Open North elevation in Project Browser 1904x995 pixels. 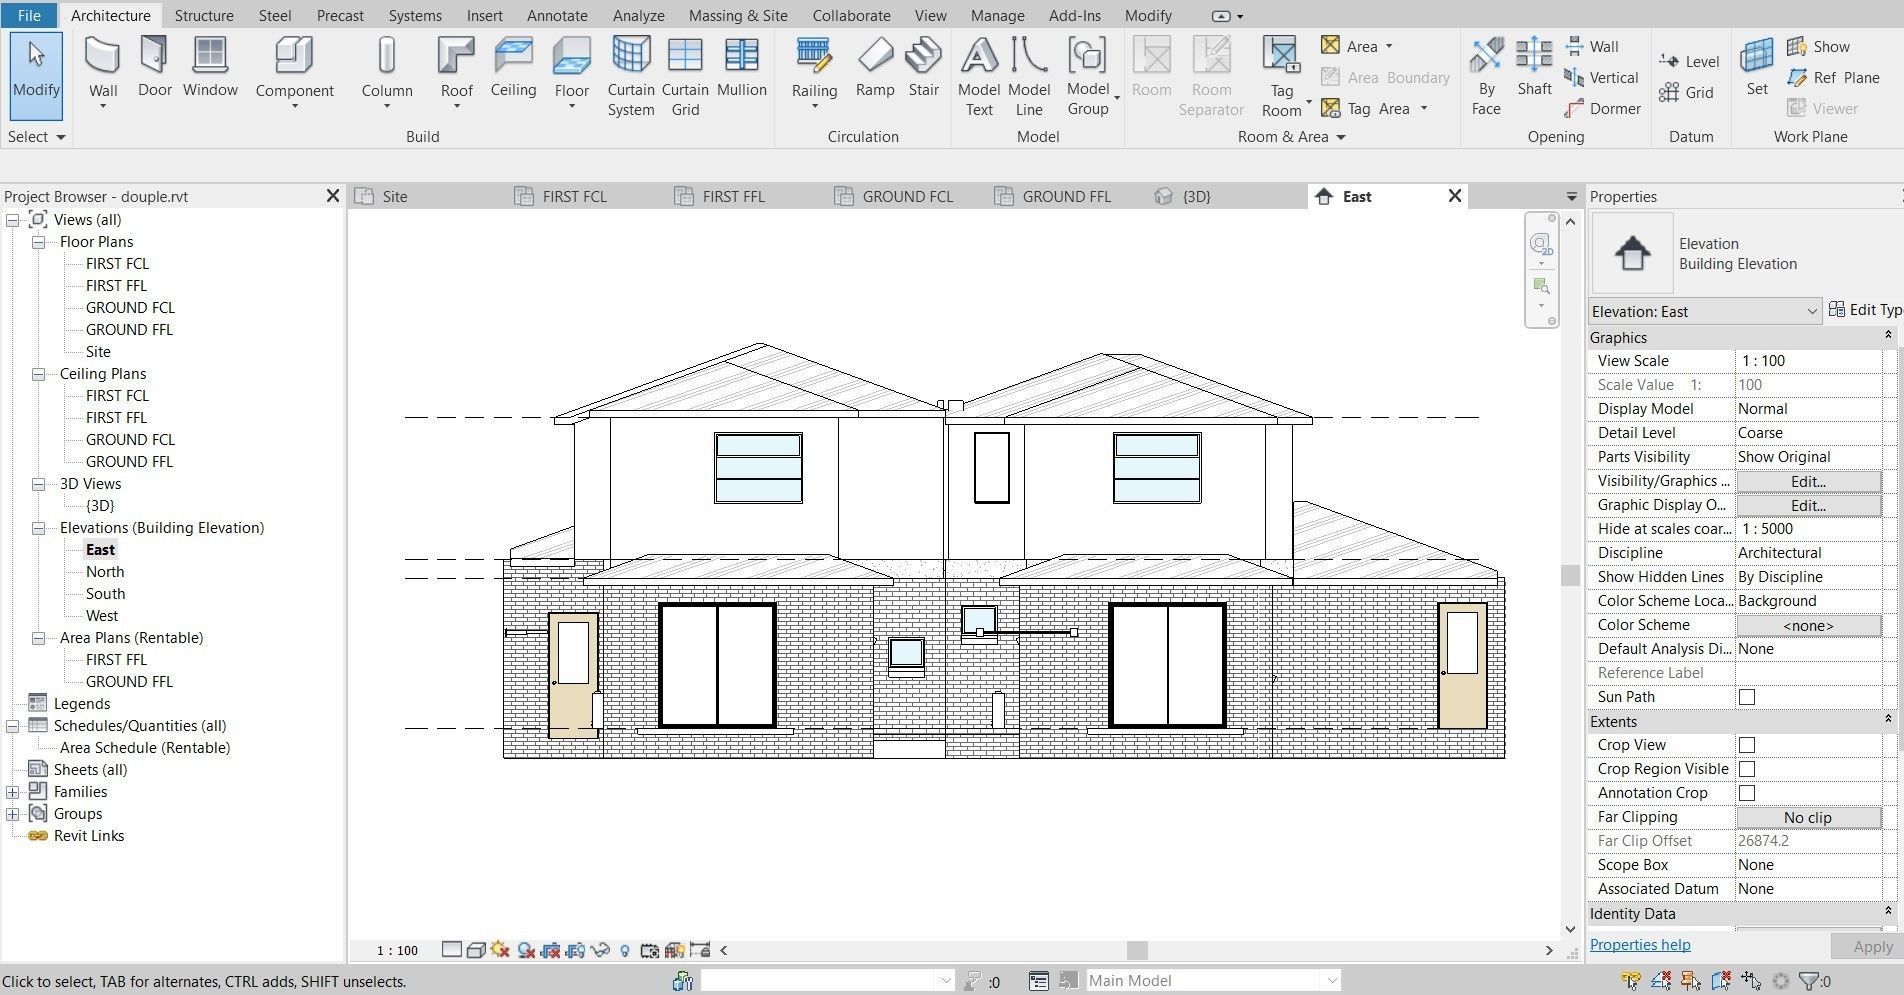105,572
